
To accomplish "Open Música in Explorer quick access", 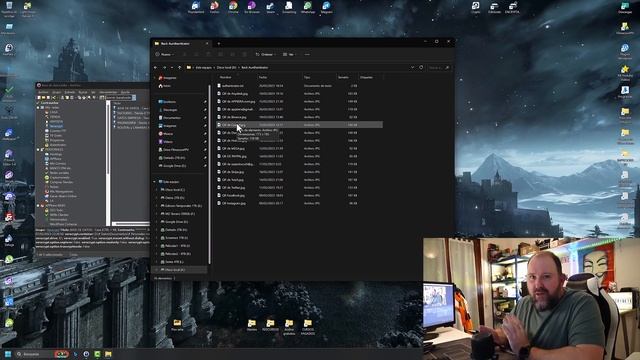I will (x=166, y=133).
